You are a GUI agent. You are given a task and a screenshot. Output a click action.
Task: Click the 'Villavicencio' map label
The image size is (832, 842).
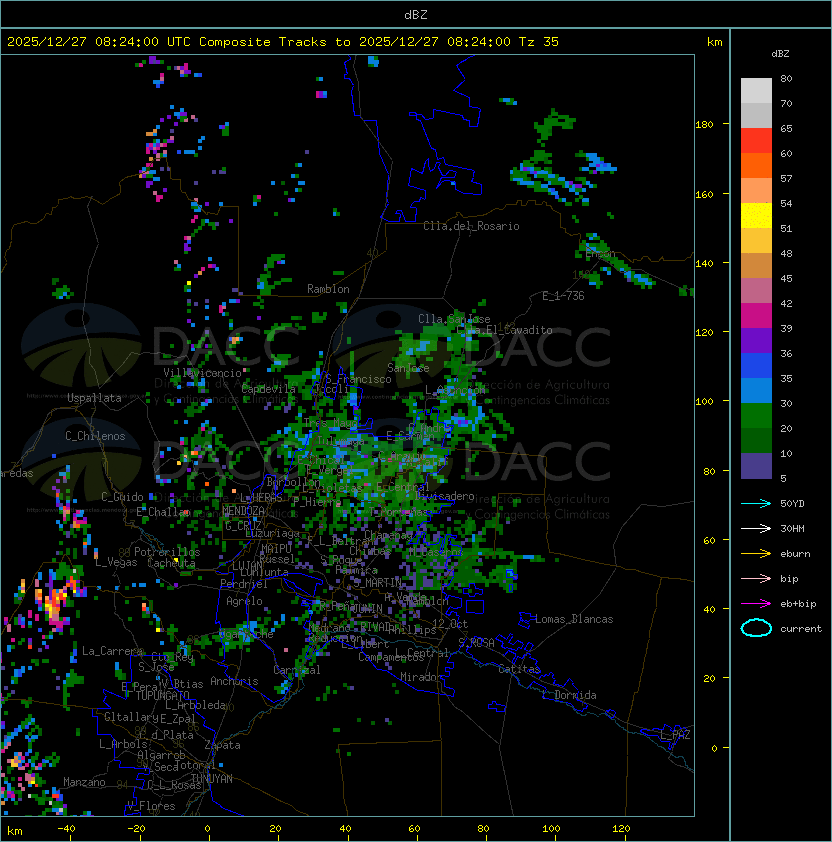pos(202,373)
